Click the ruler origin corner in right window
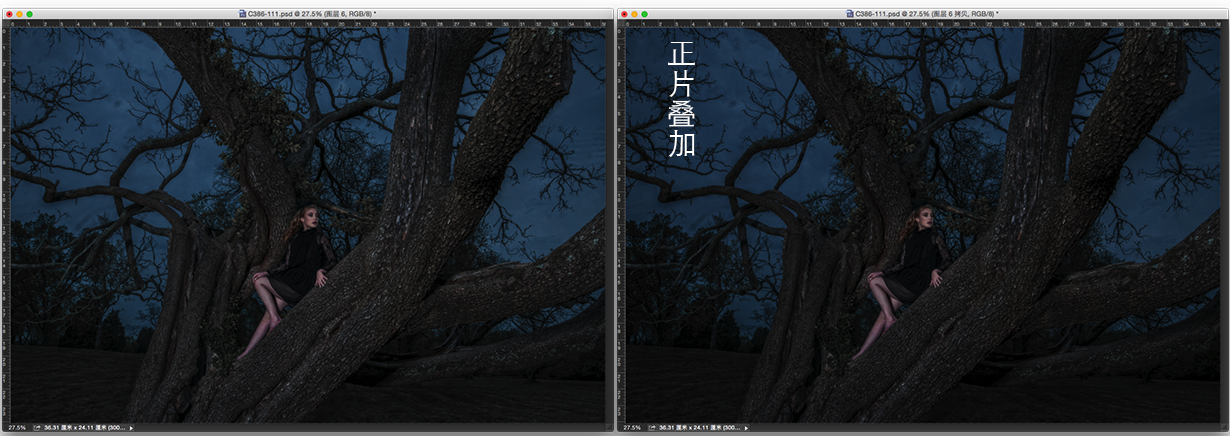 pos(621,23)
